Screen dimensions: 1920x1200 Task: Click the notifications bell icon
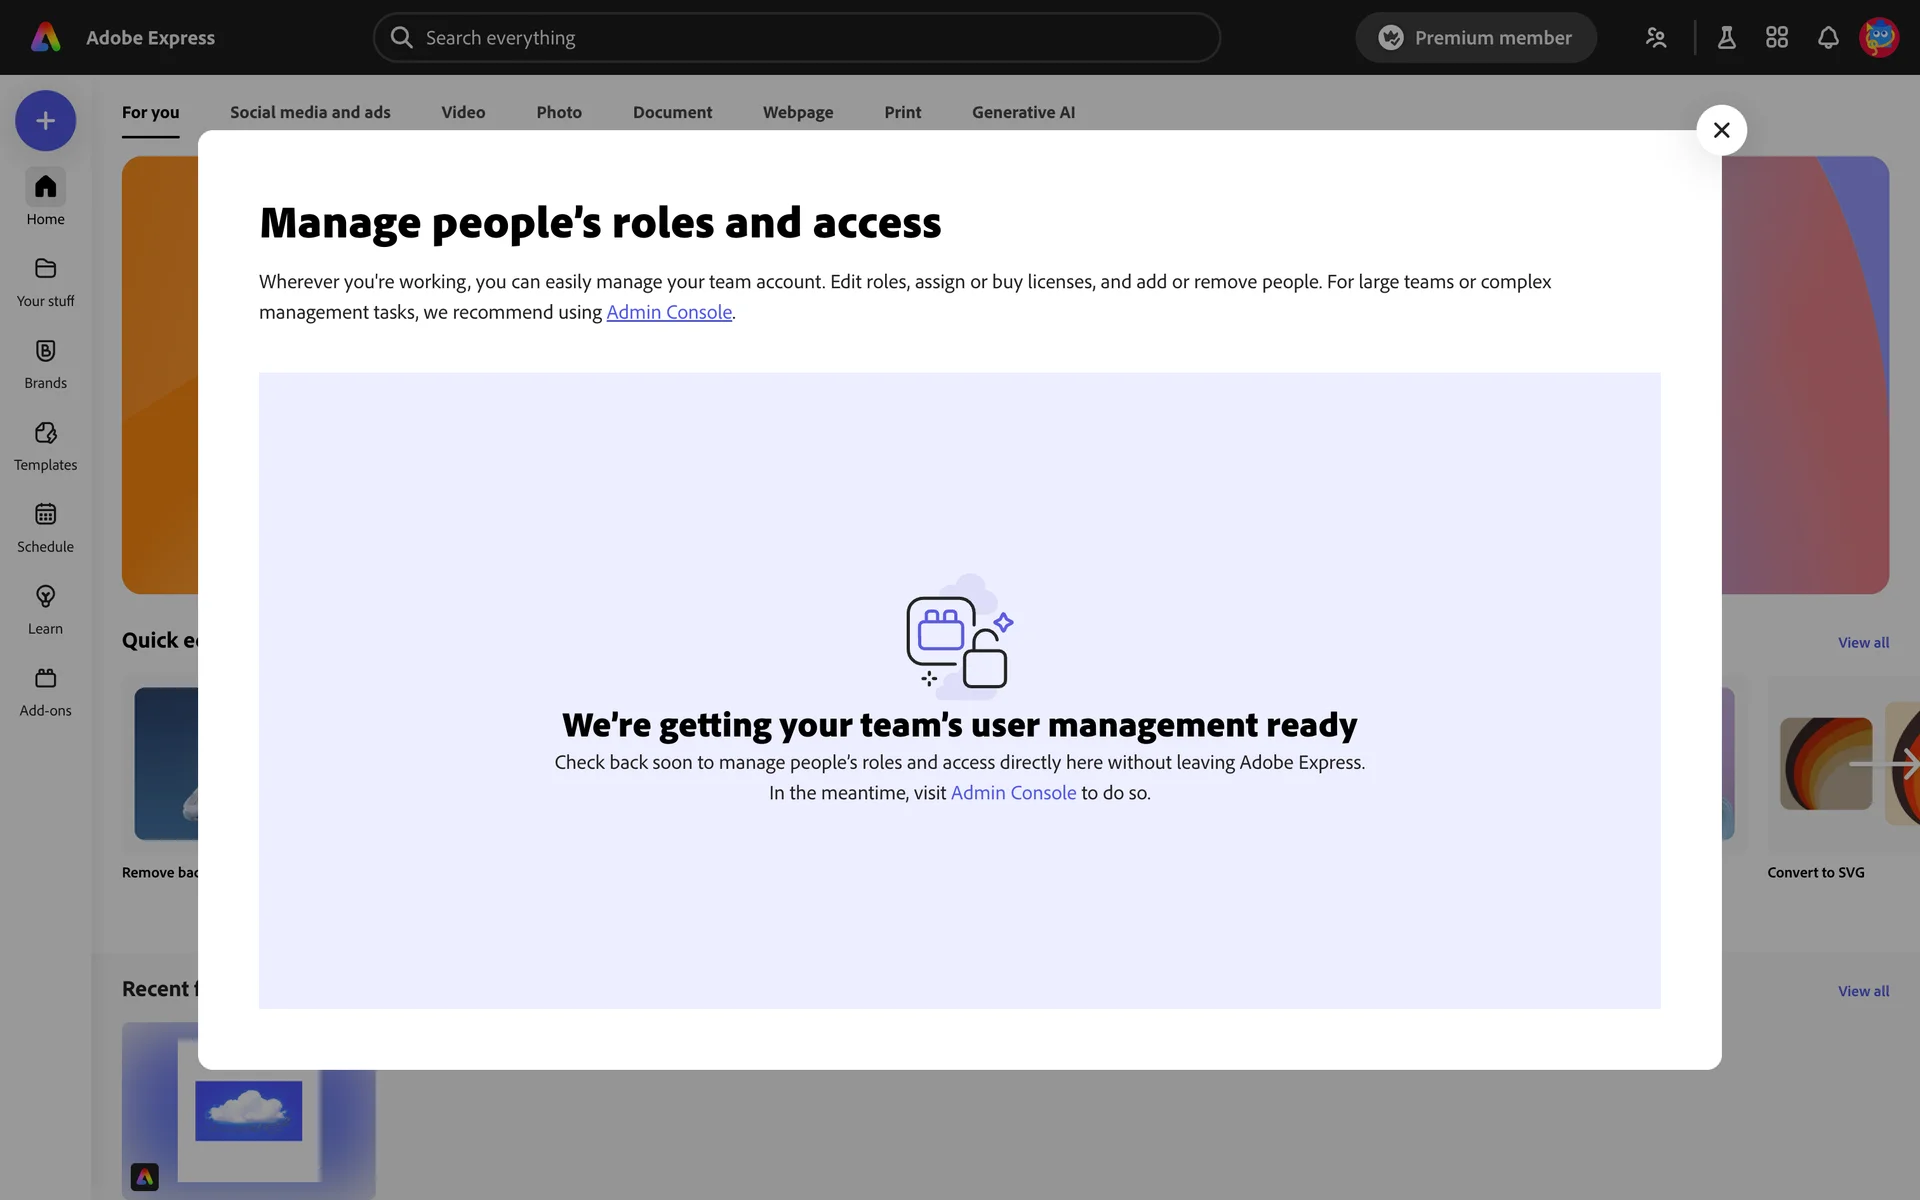pyautogui.click(x=1827, y=38)
